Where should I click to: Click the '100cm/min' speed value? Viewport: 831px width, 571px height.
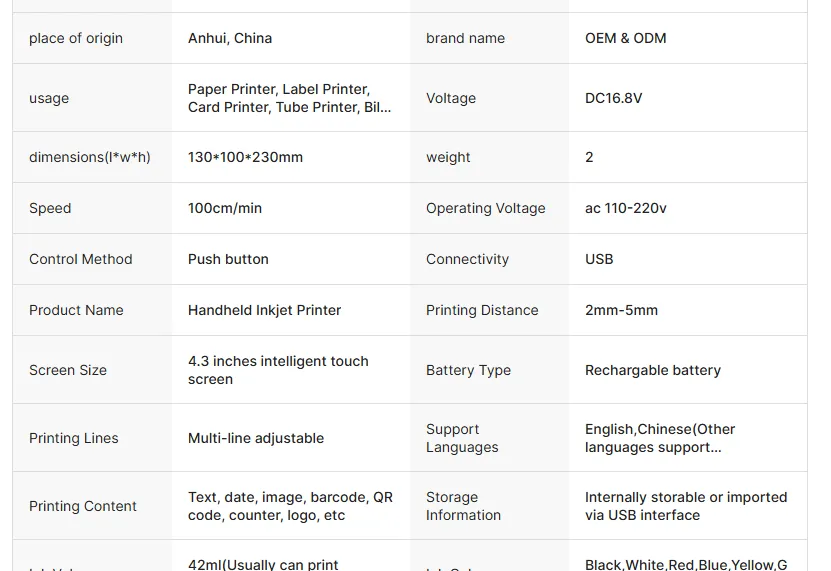pos(225,208)
